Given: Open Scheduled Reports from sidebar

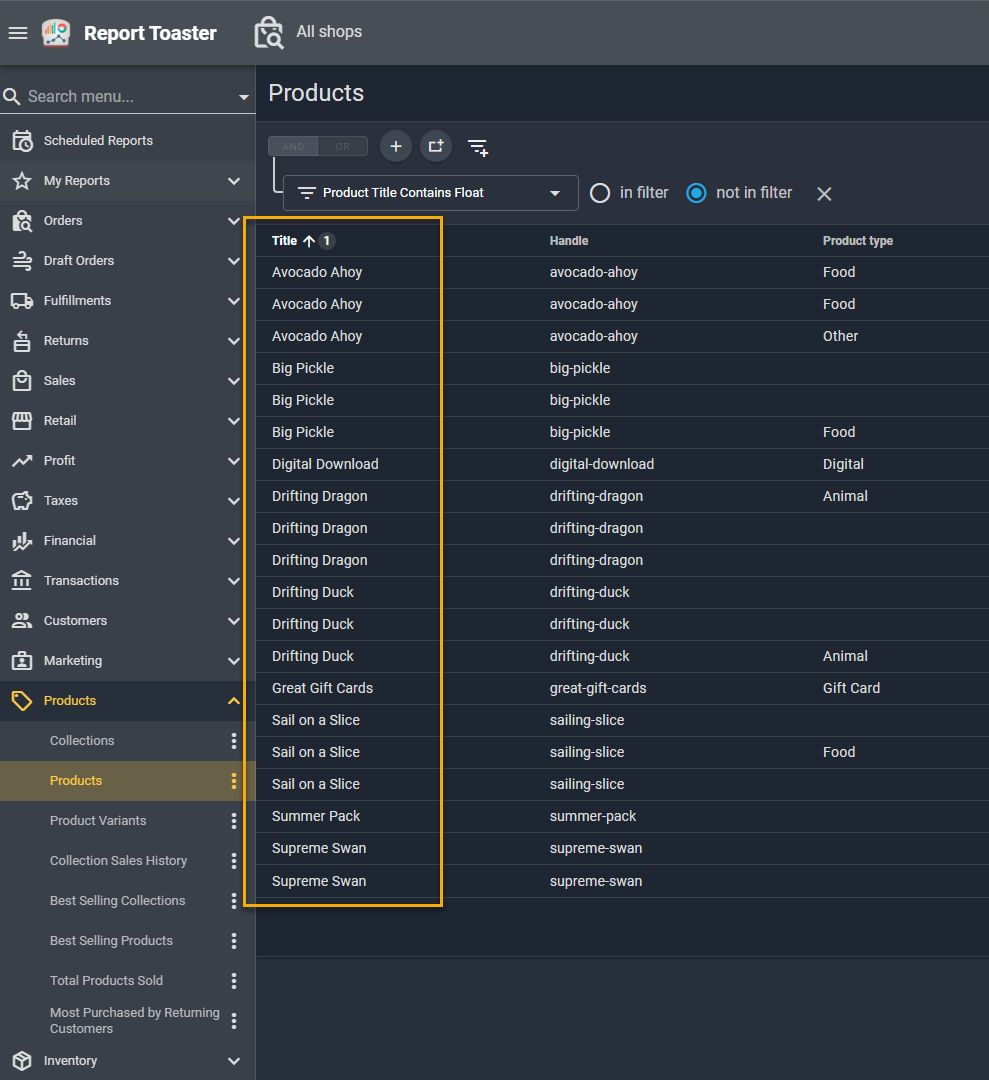Looking at the screenshot, I should click(98, 141).
